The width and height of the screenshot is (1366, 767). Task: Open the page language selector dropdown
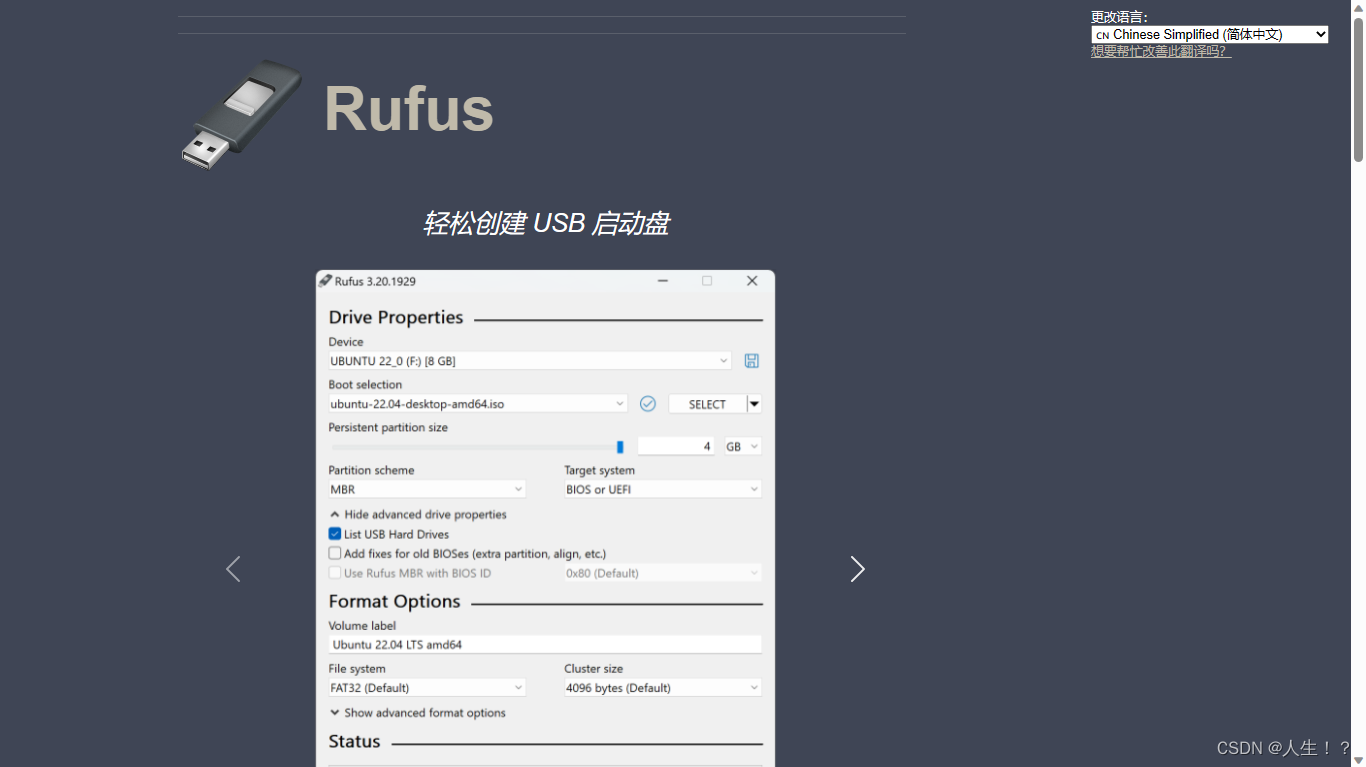(x=1210, y=34)
